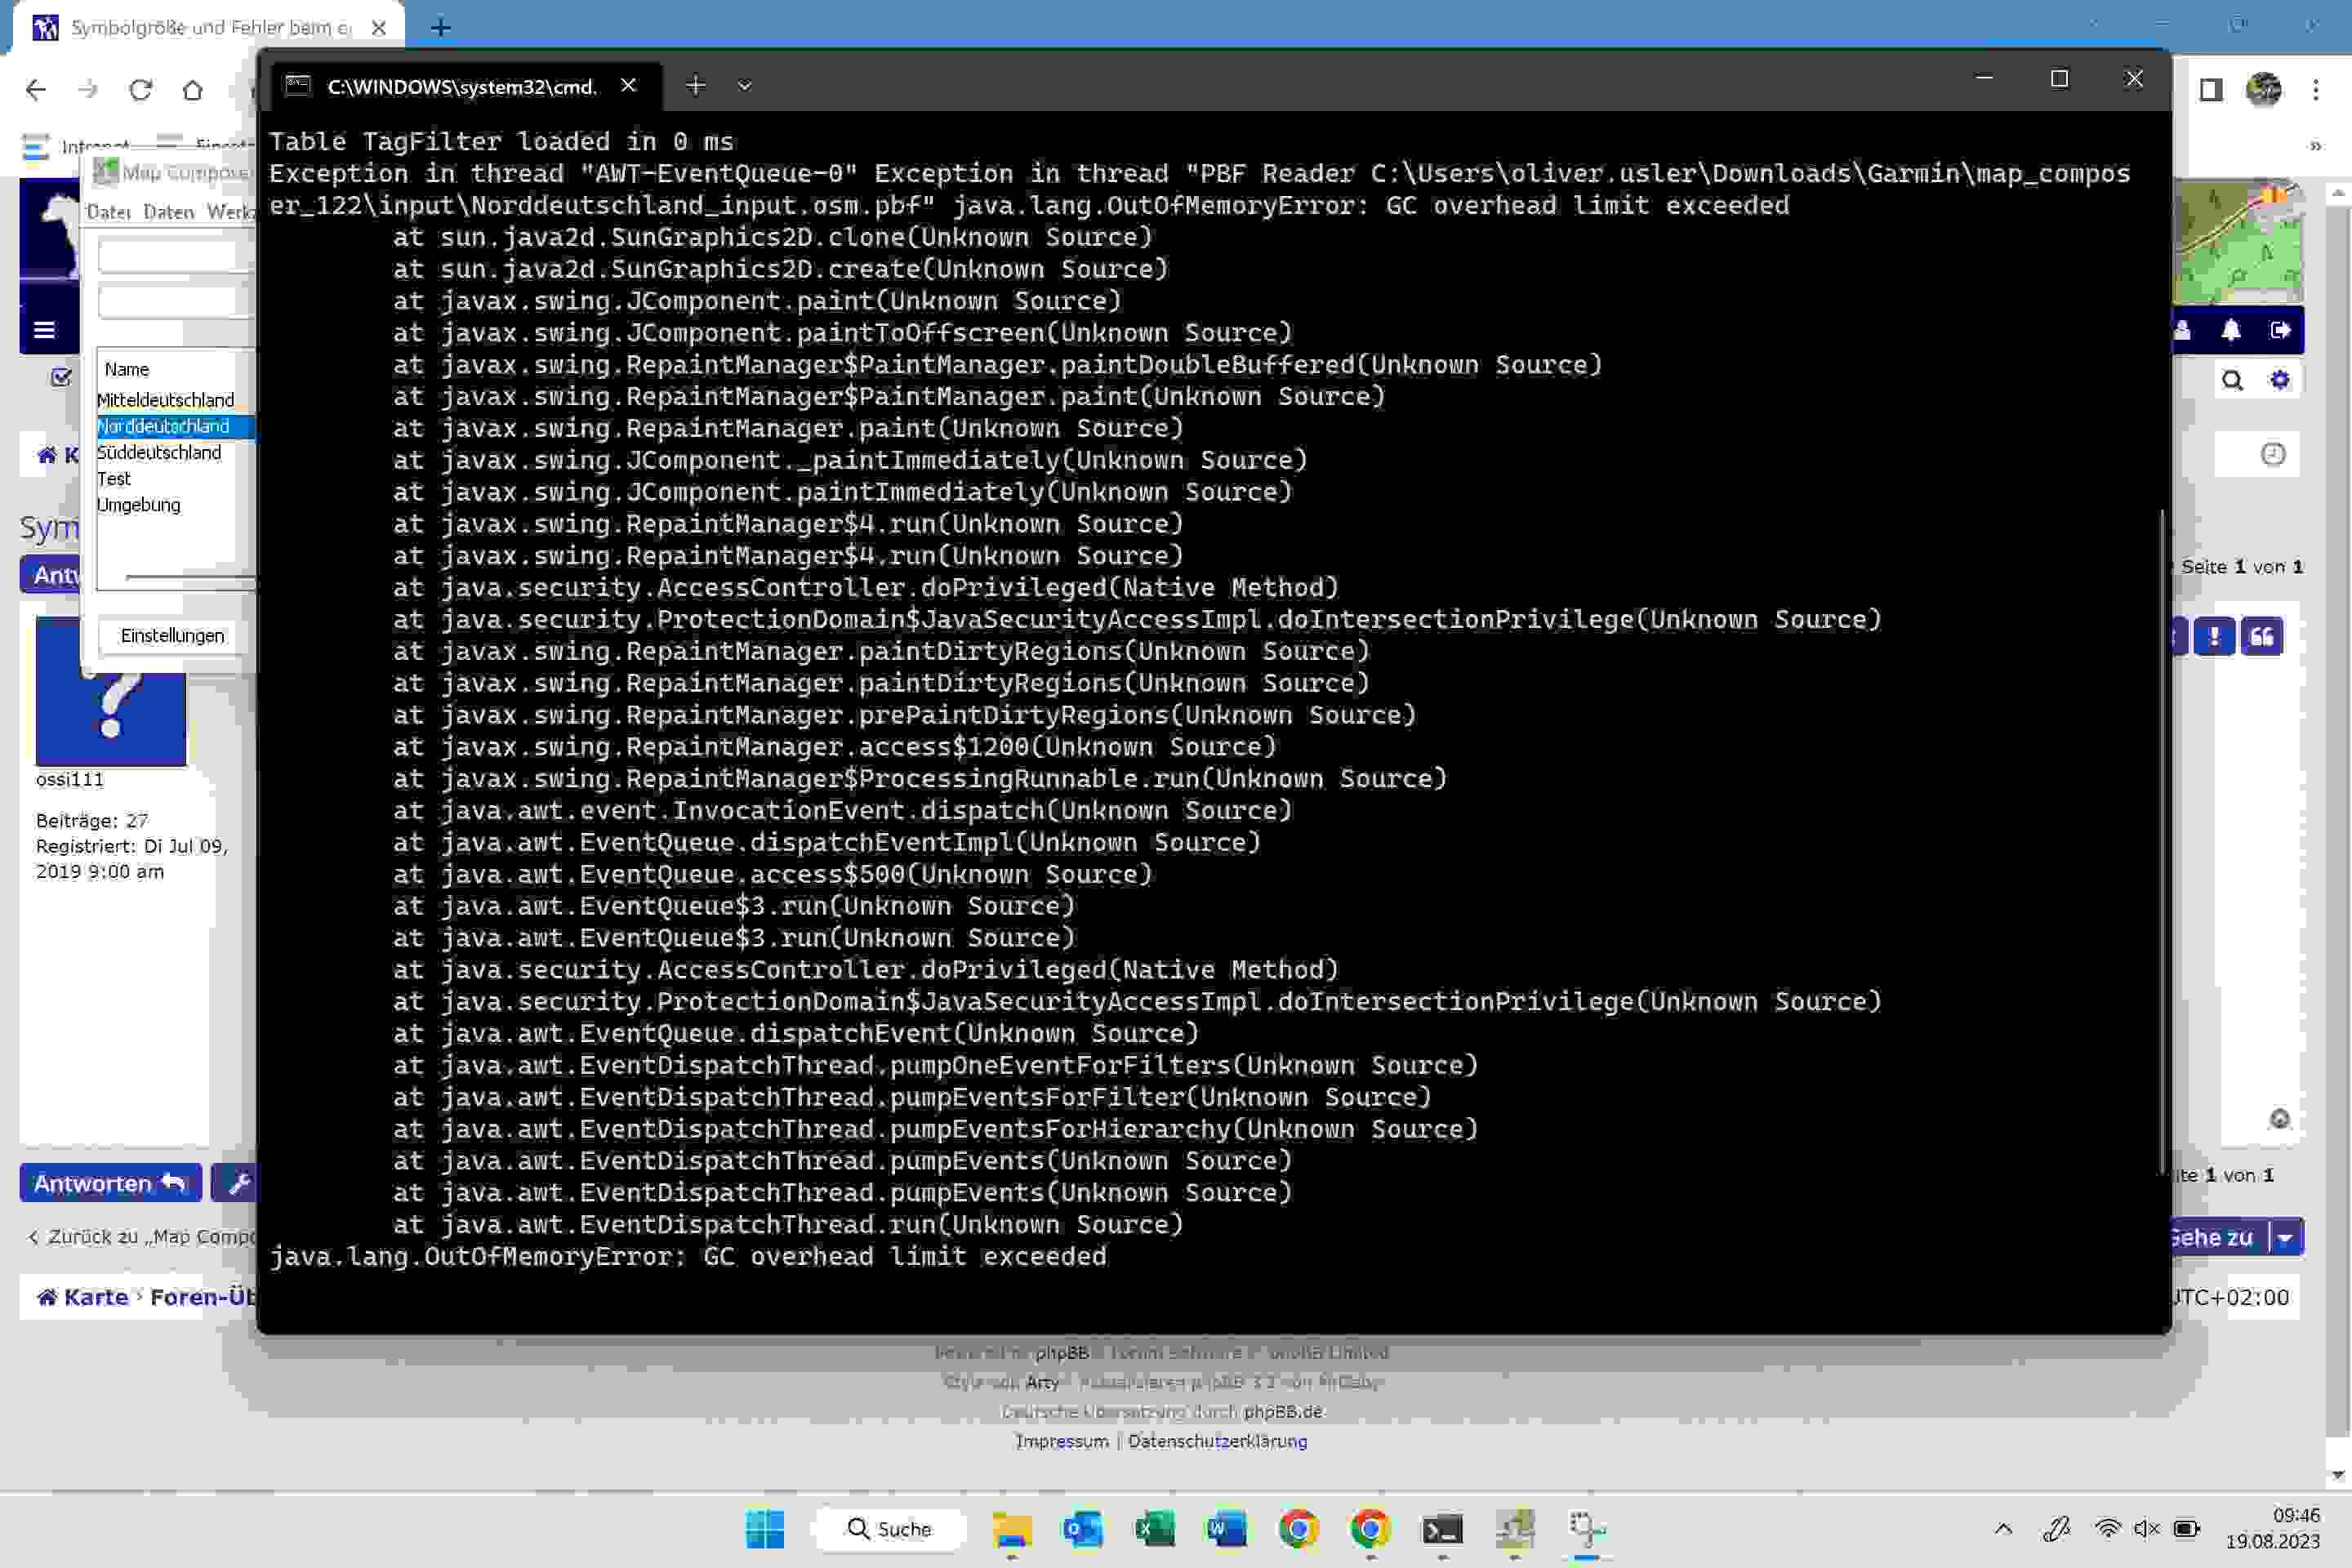Viewport: 2352px width, 1568px height.
Task: Click the quote post button
Action: (2262, 637)
